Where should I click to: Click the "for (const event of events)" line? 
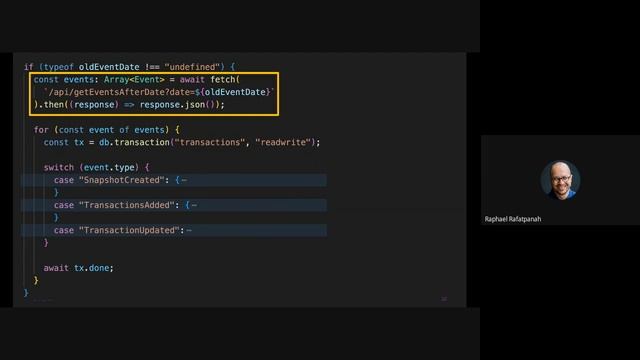(x=107, y=130)
